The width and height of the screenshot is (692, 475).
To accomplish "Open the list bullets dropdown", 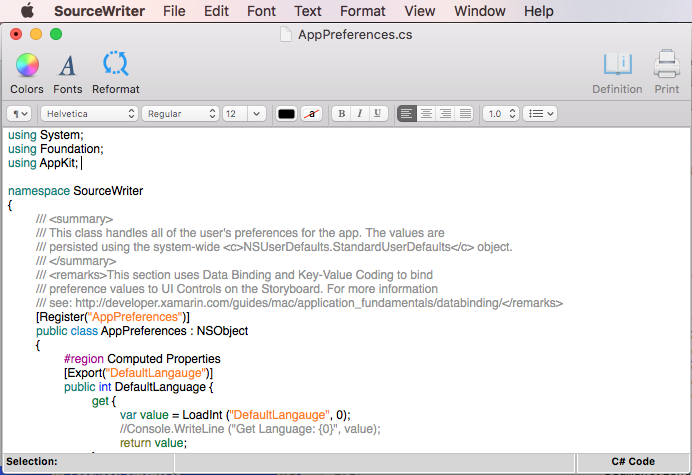I will coord(540,114).
